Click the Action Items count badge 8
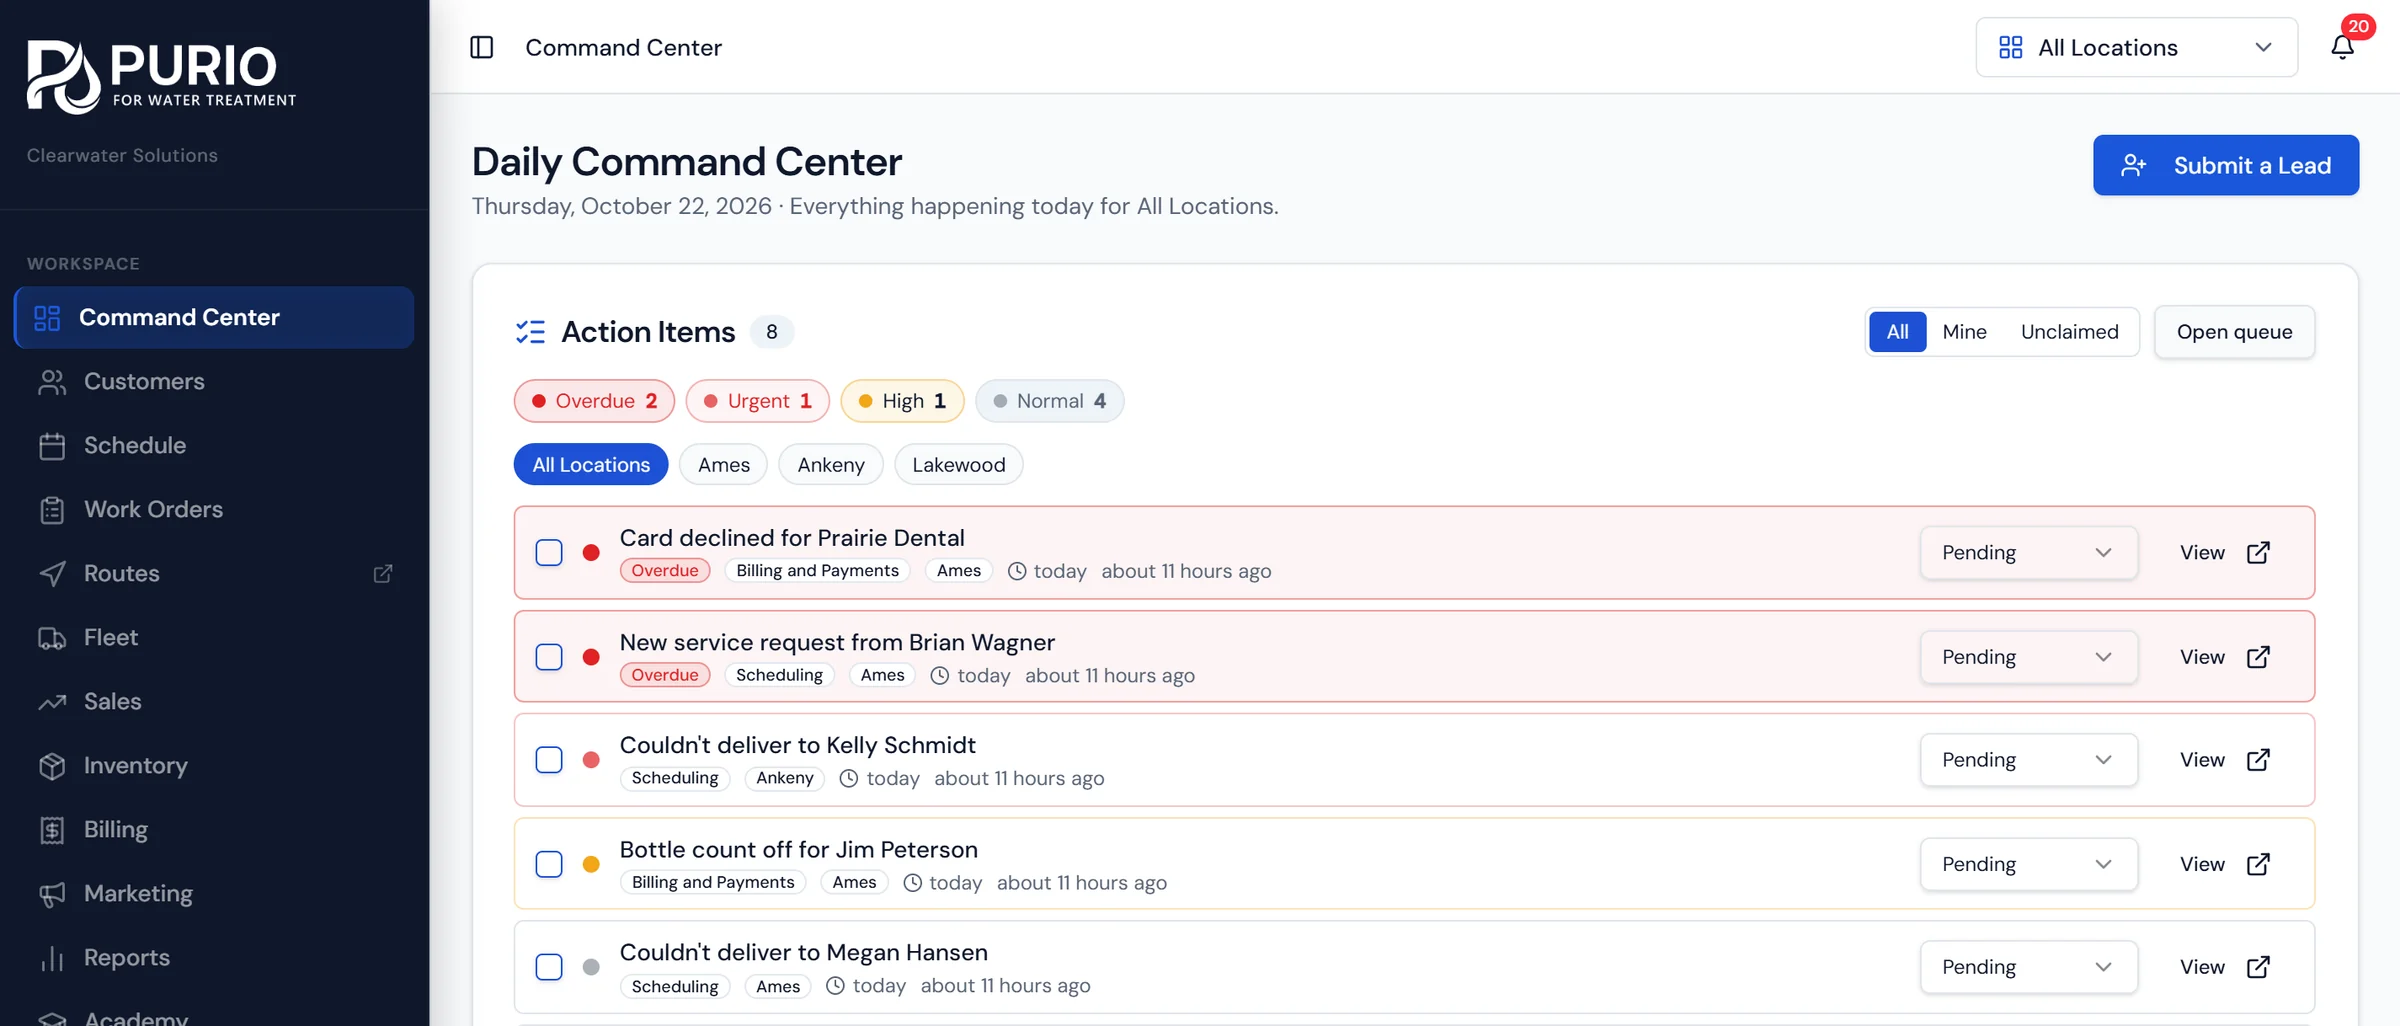This screenshot has width=2400, height=1026. 771,332
